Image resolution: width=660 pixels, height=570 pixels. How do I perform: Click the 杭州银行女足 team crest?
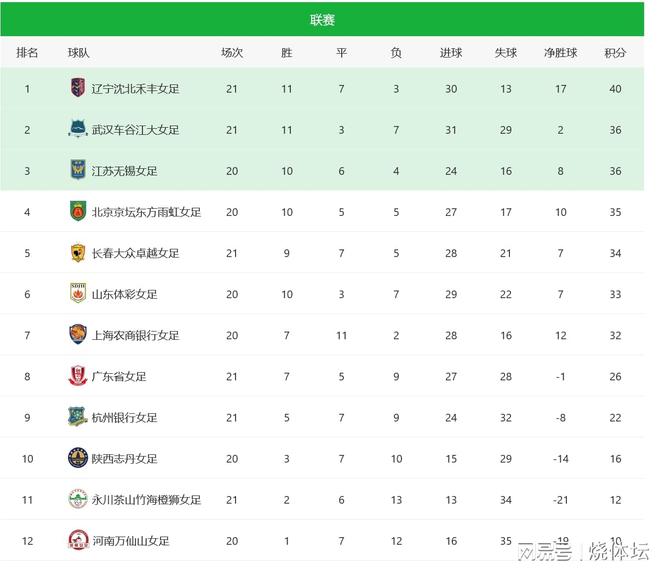(78, 417)
